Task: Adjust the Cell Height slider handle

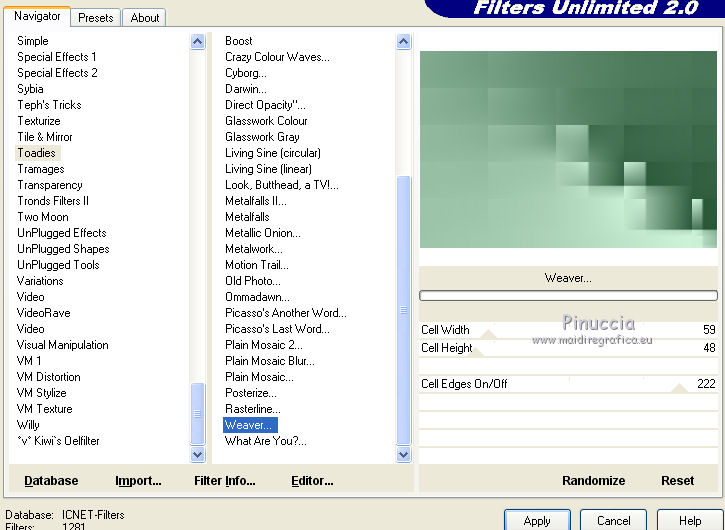Action: 474,352
